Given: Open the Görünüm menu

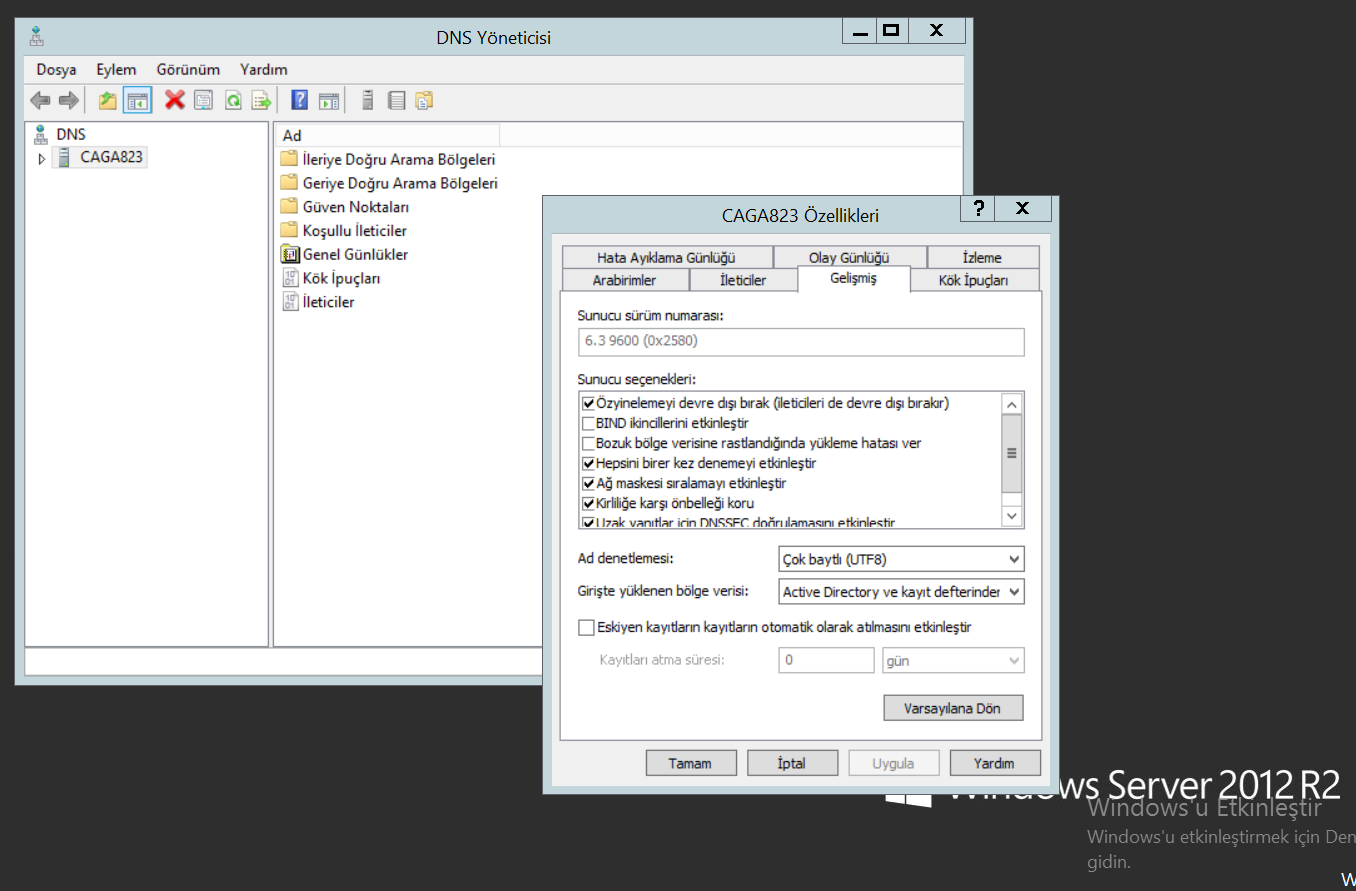Looking at the screenshot, I should [188, 69].
